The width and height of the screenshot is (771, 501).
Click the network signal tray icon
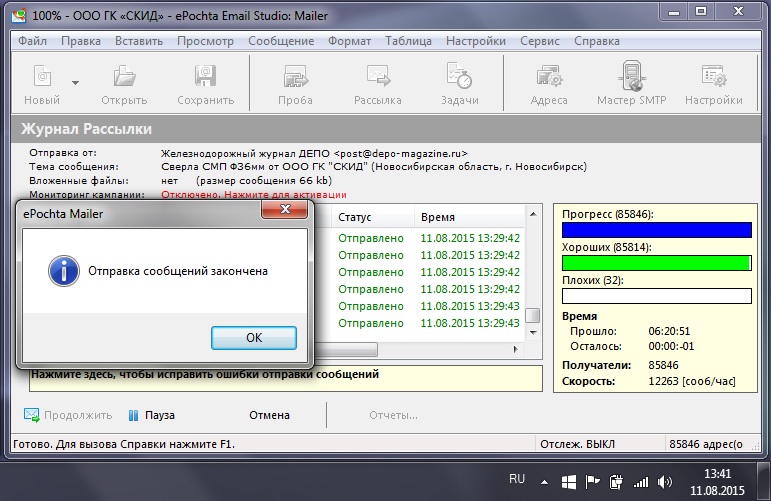(x=640, y=482)
